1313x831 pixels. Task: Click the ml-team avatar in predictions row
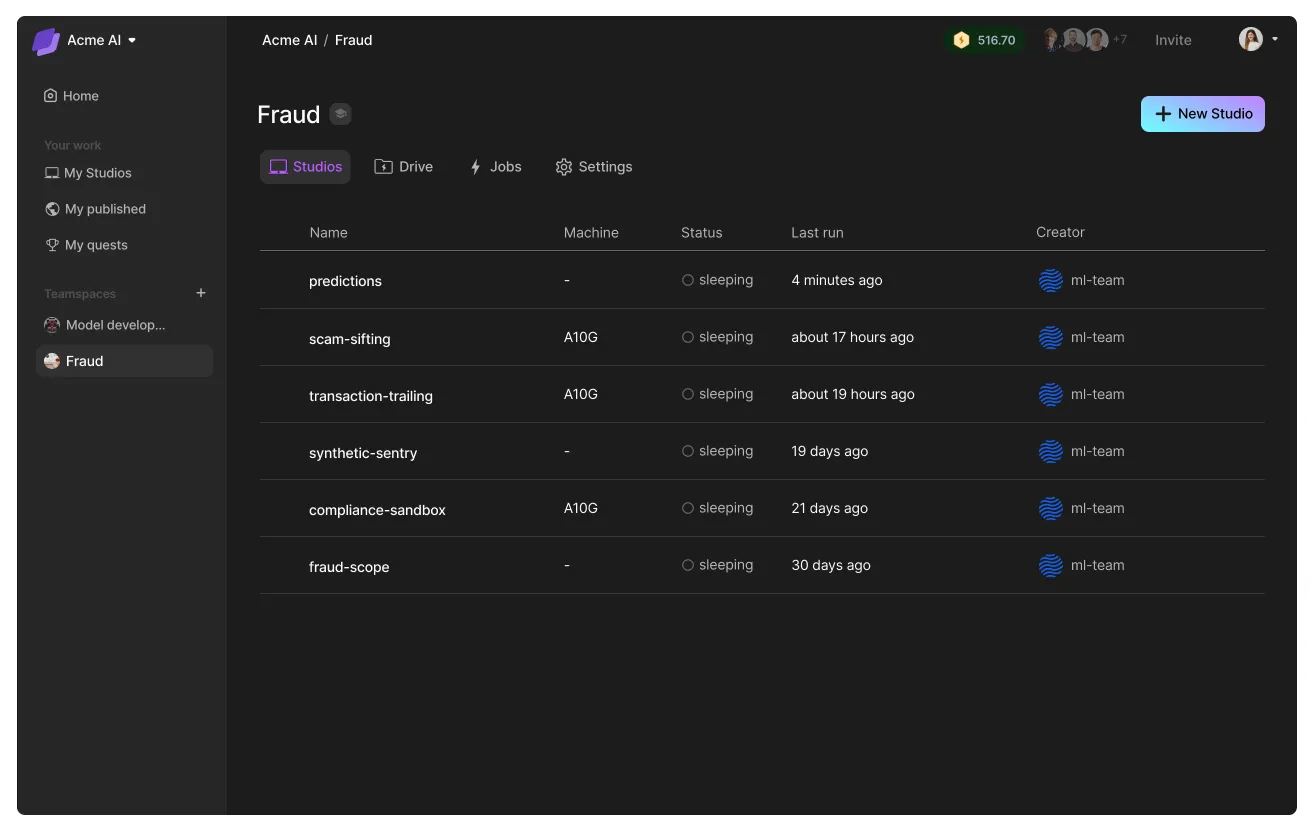coord(1050,280)
